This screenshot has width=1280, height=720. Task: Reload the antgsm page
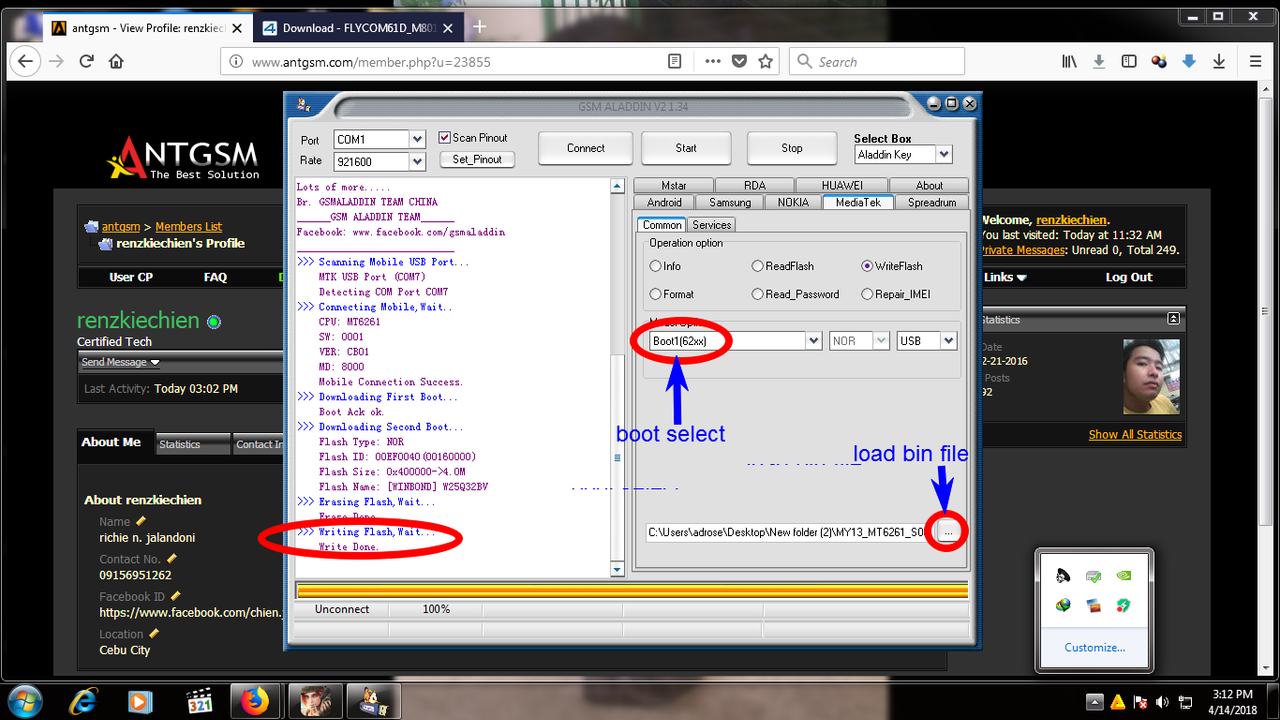pyautogui.click(x=87, y=61)
